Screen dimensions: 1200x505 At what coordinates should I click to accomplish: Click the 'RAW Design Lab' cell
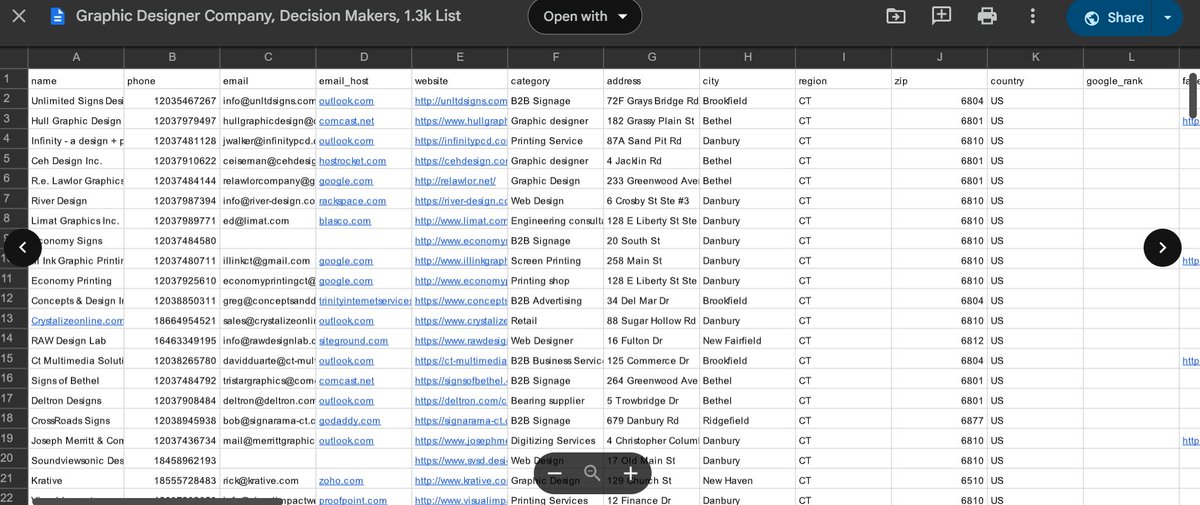click(x=76, y=341)
